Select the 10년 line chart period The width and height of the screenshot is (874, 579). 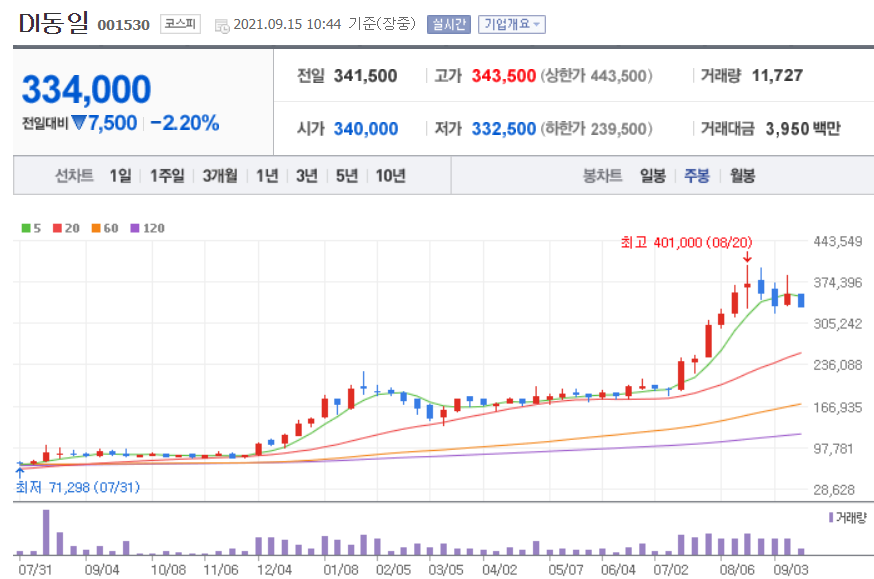390,176
